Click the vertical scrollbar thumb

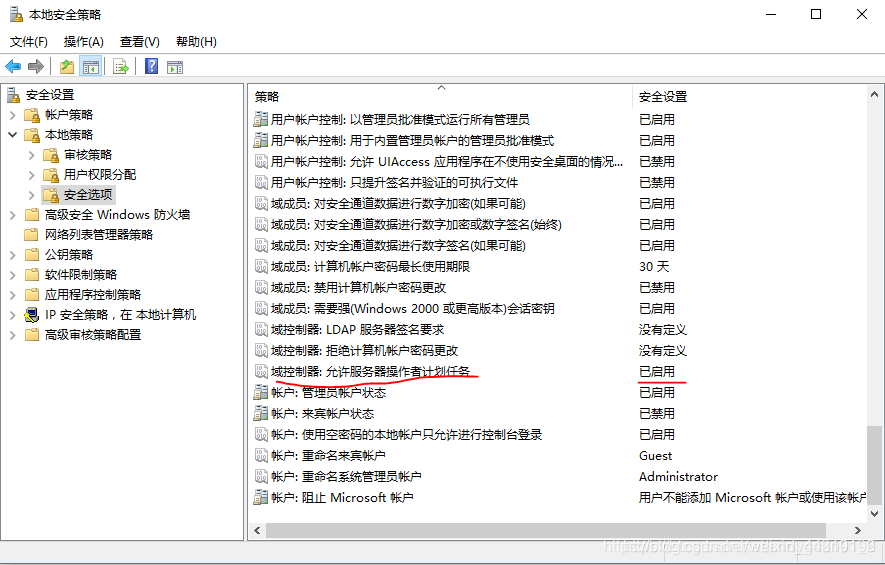874,465
